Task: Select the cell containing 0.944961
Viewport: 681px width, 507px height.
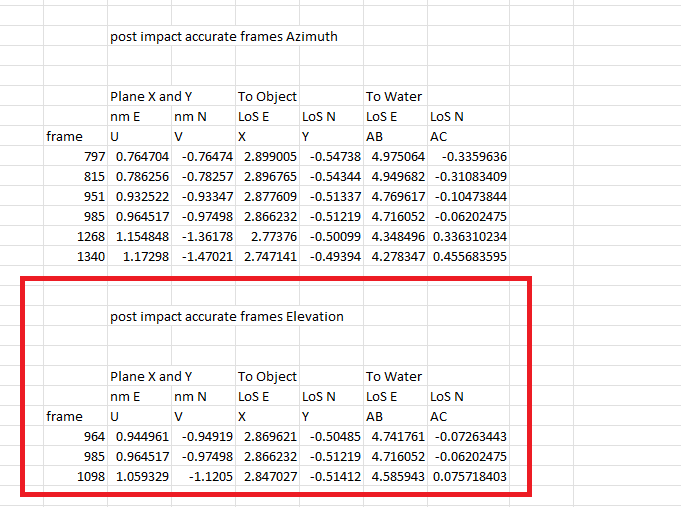Action: (141, 437)
